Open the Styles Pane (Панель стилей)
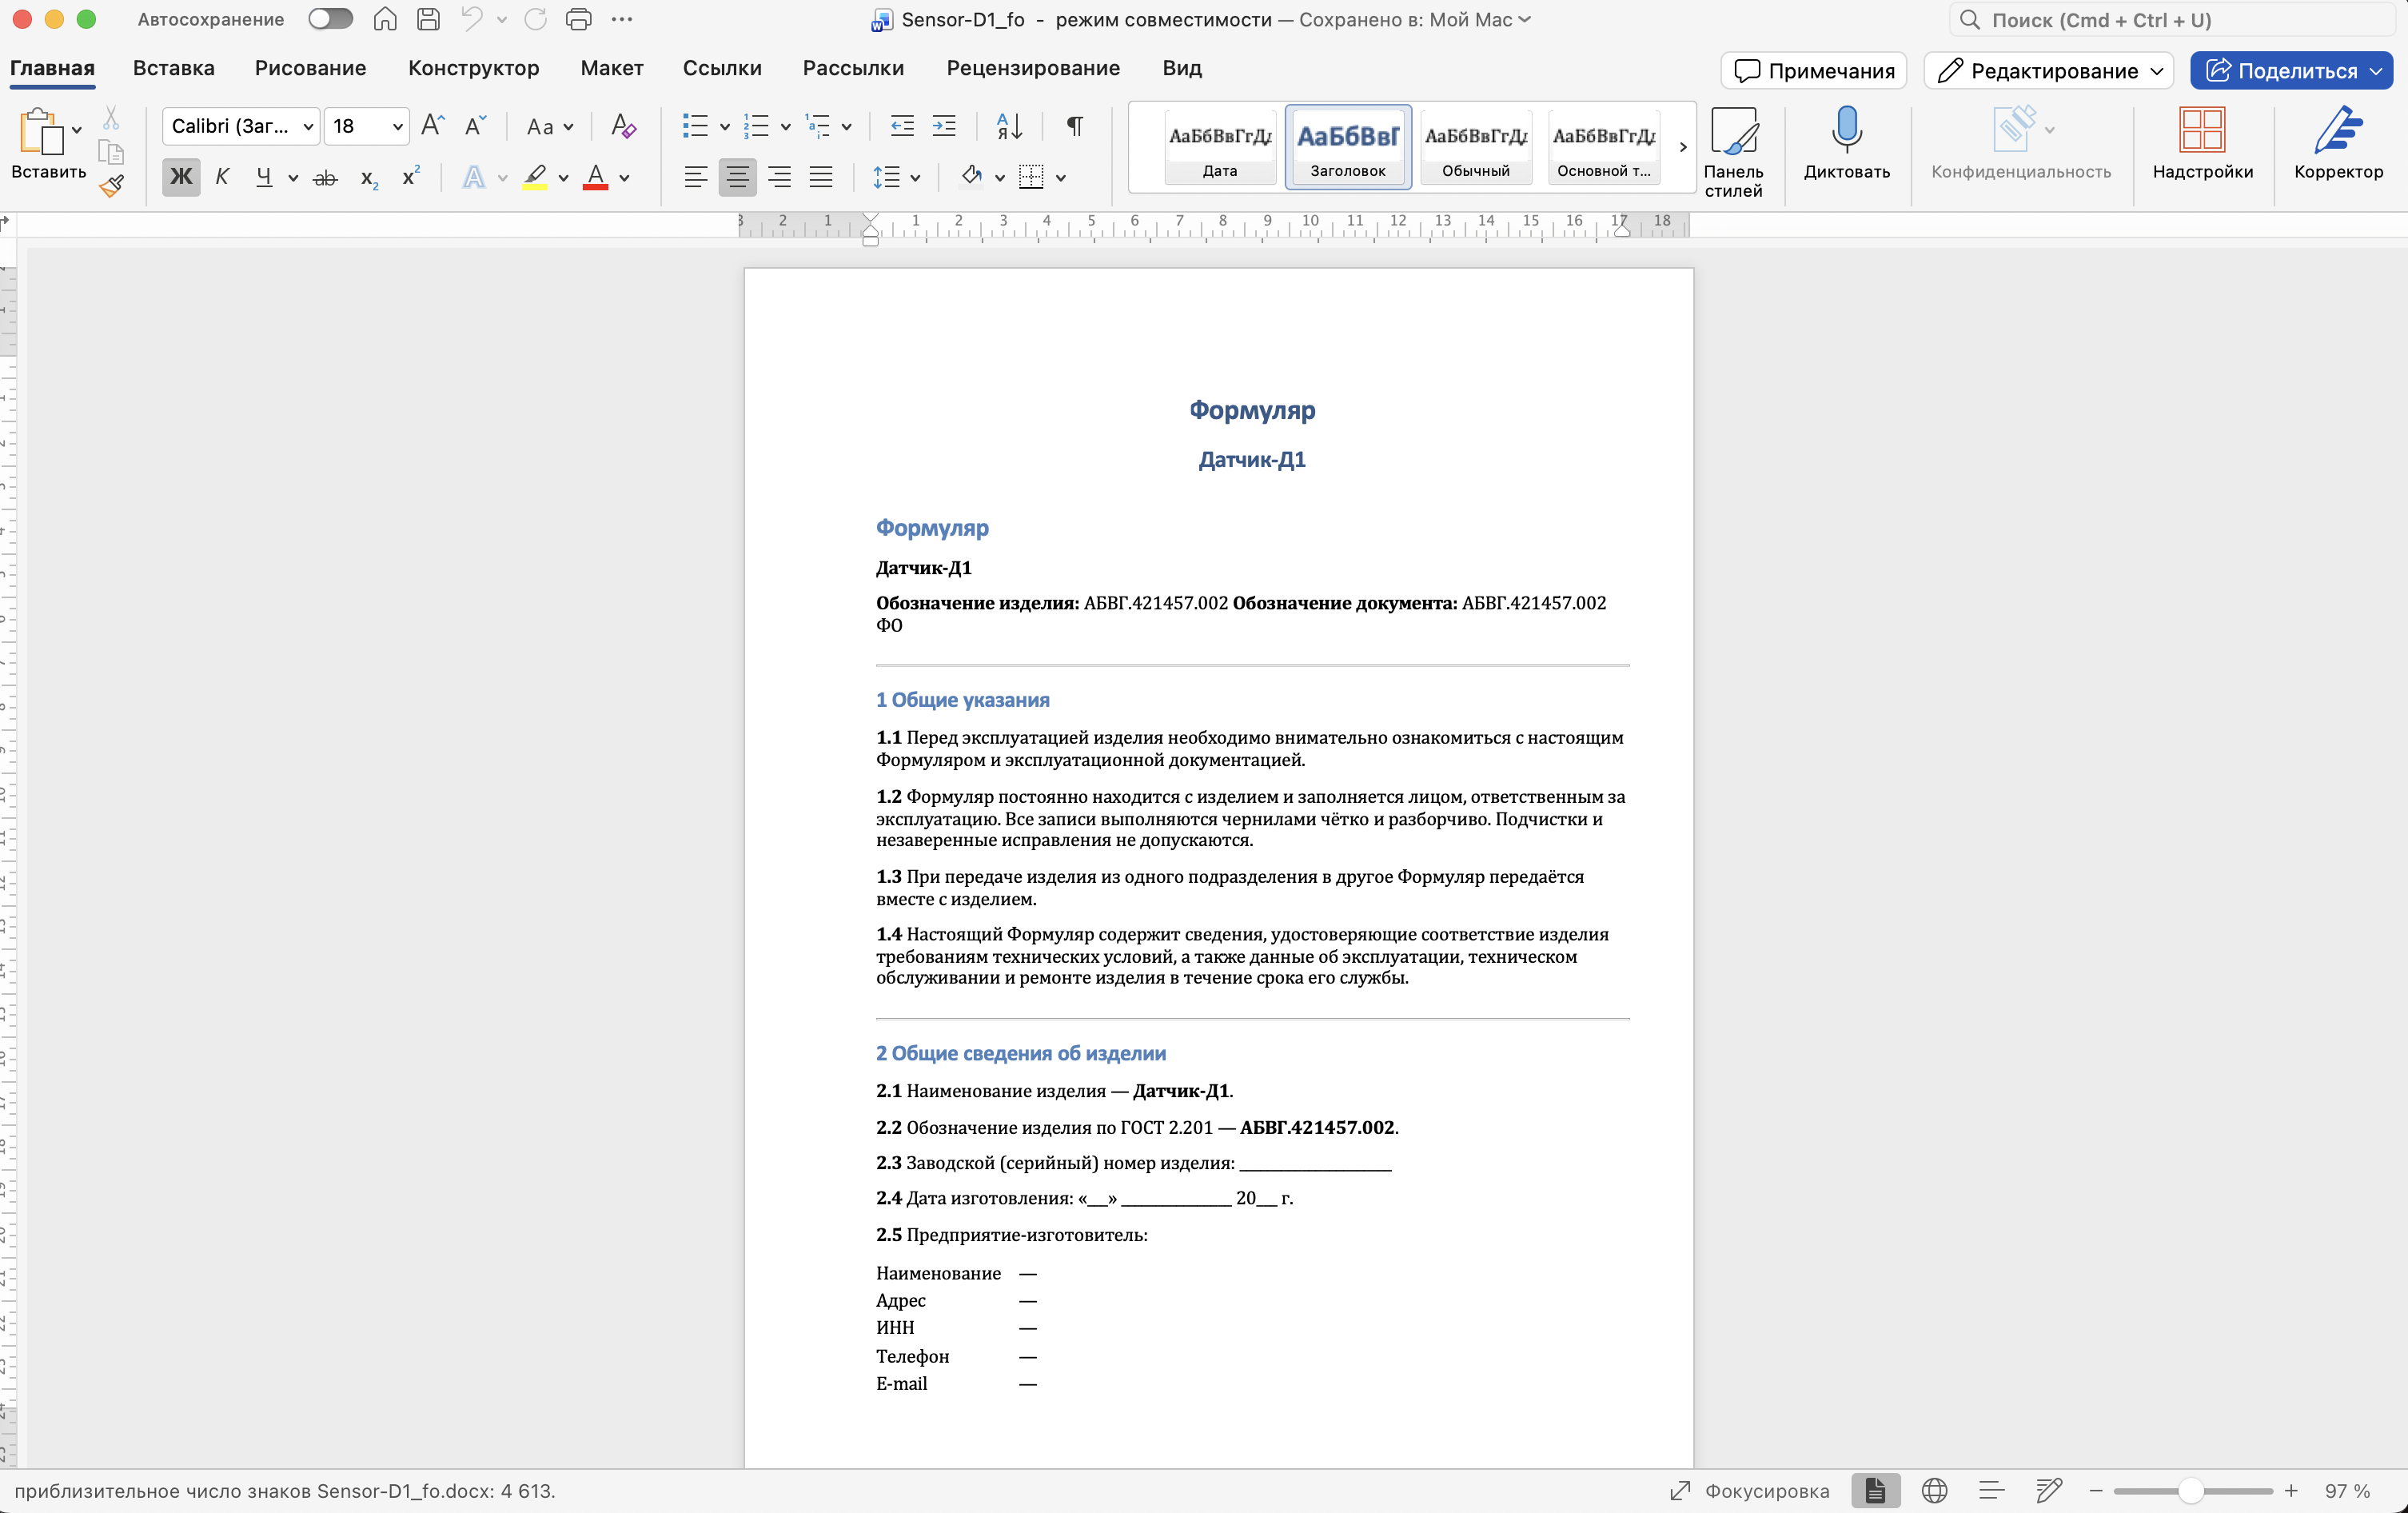The width and height of the screenshot is (2408, 1513). [1733, 152]
